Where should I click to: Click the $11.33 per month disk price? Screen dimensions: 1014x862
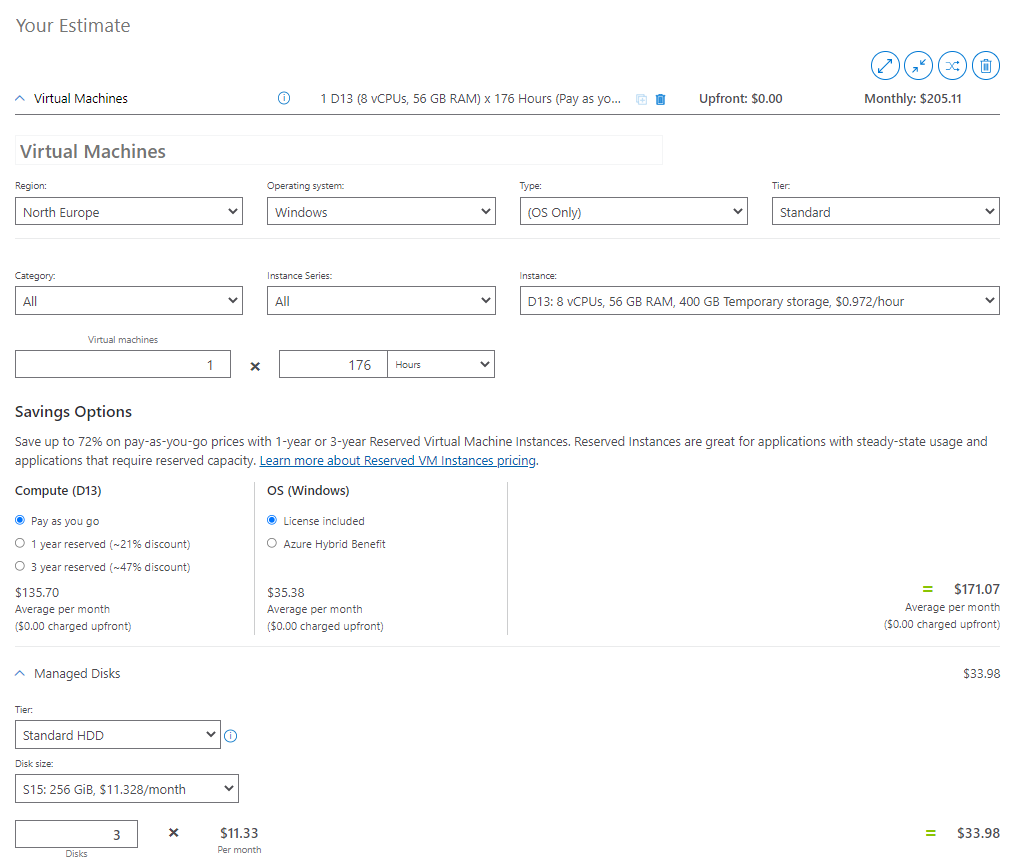point(239,833)
